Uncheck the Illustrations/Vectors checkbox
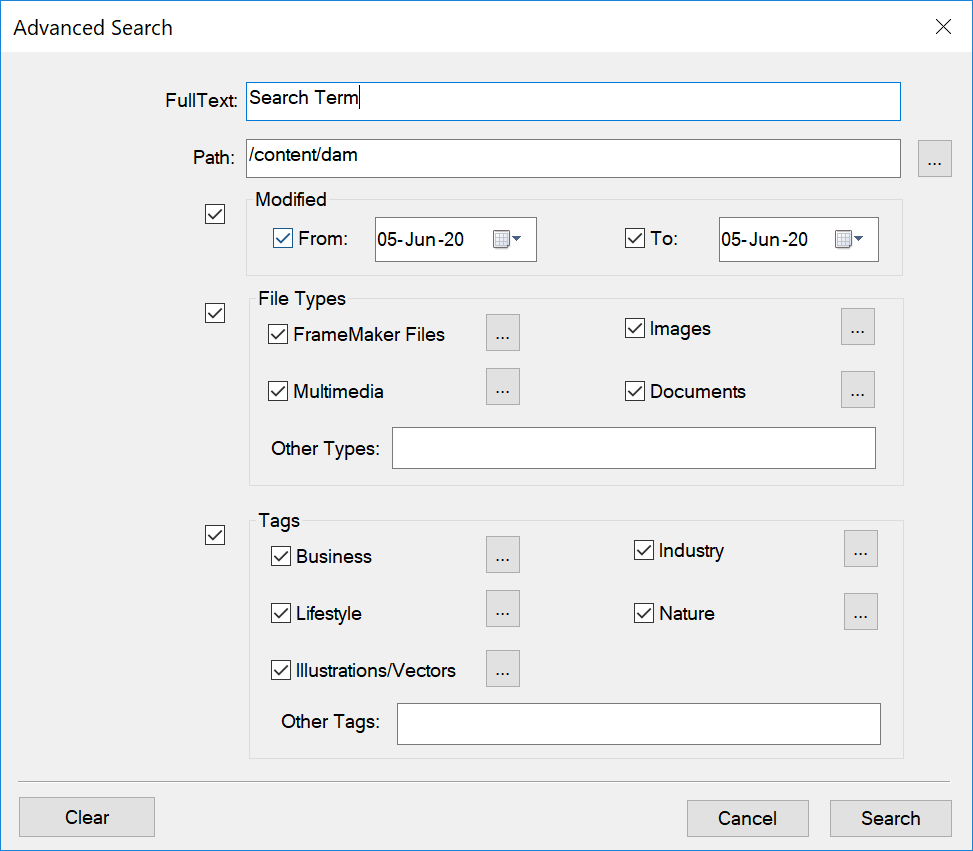Screen dimensions: 973x851 (x=281, y=670)
